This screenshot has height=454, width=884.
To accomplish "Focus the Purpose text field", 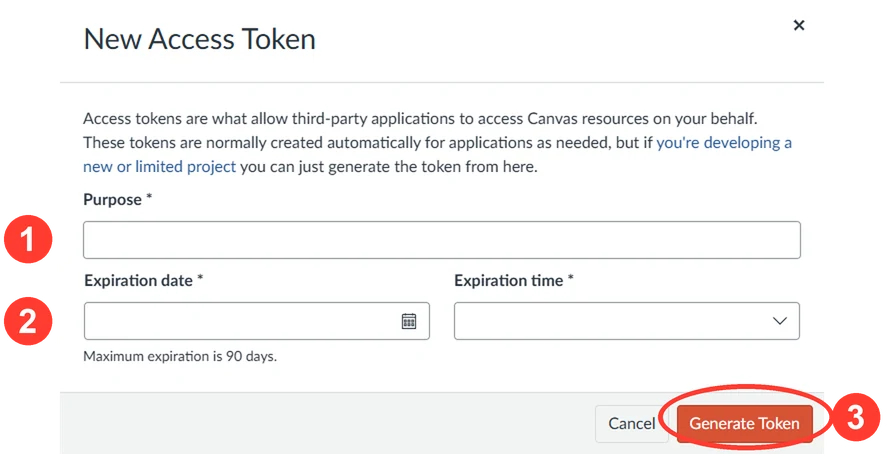I will pos(441,240).
